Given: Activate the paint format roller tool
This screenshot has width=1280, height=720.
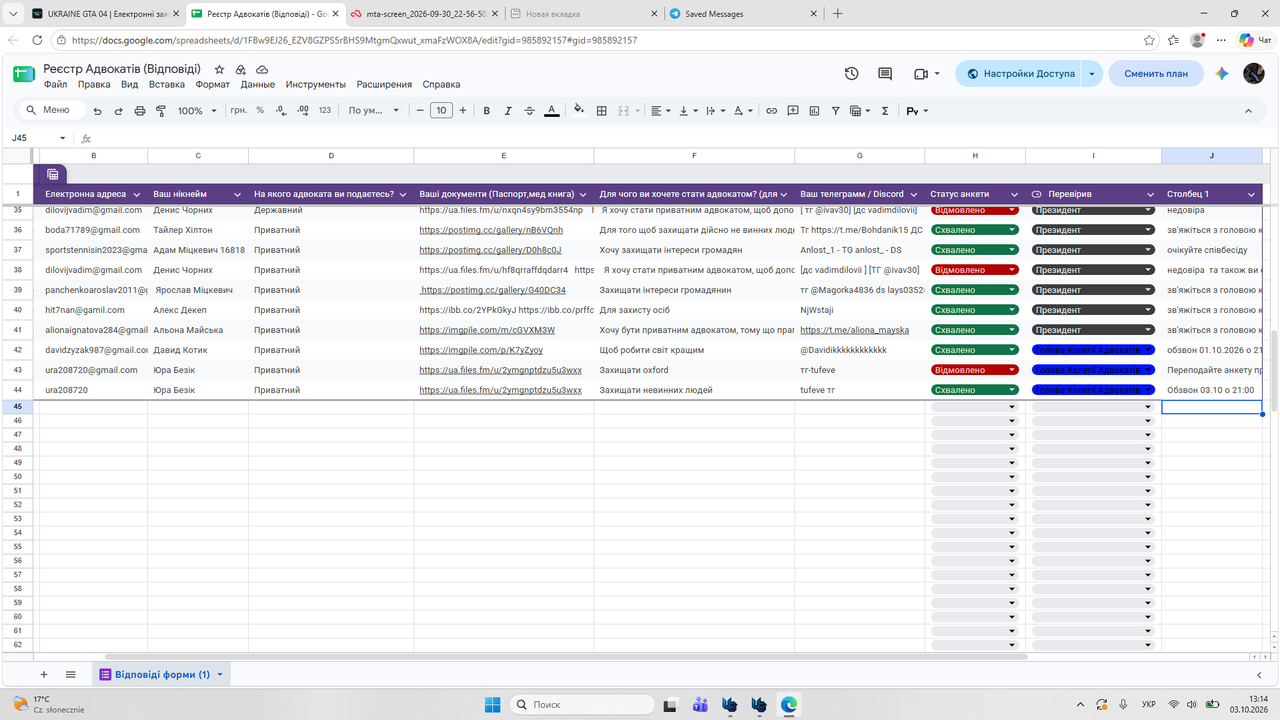Looking at the screenshot, I should (161, 111).
